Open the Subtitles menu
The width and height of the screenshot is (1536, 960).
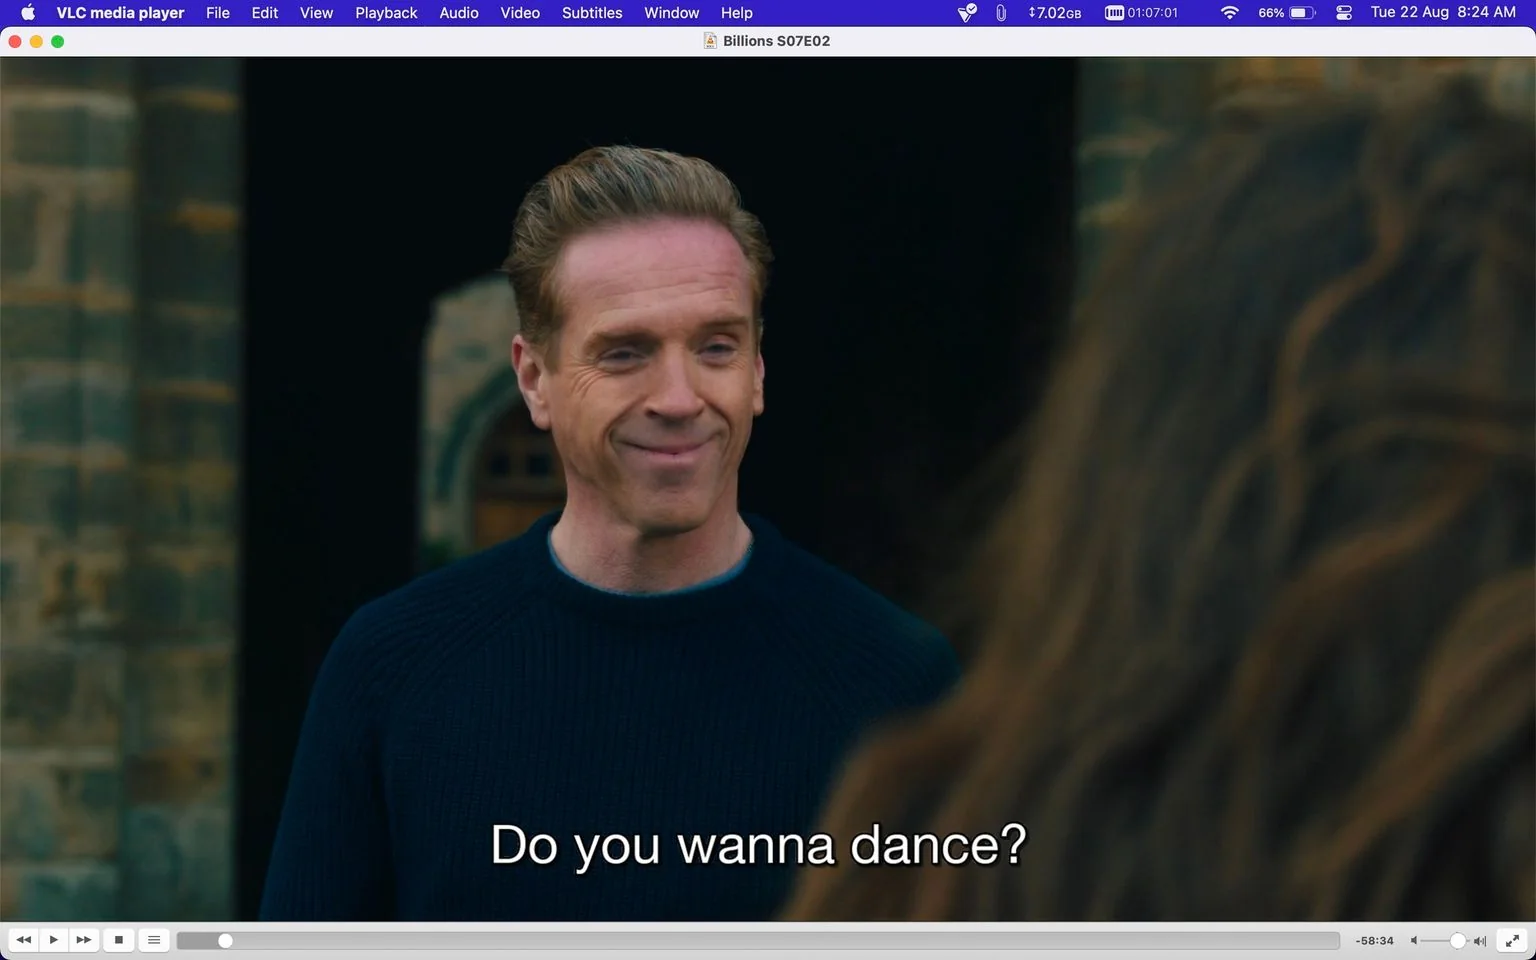tap(592, 13)
